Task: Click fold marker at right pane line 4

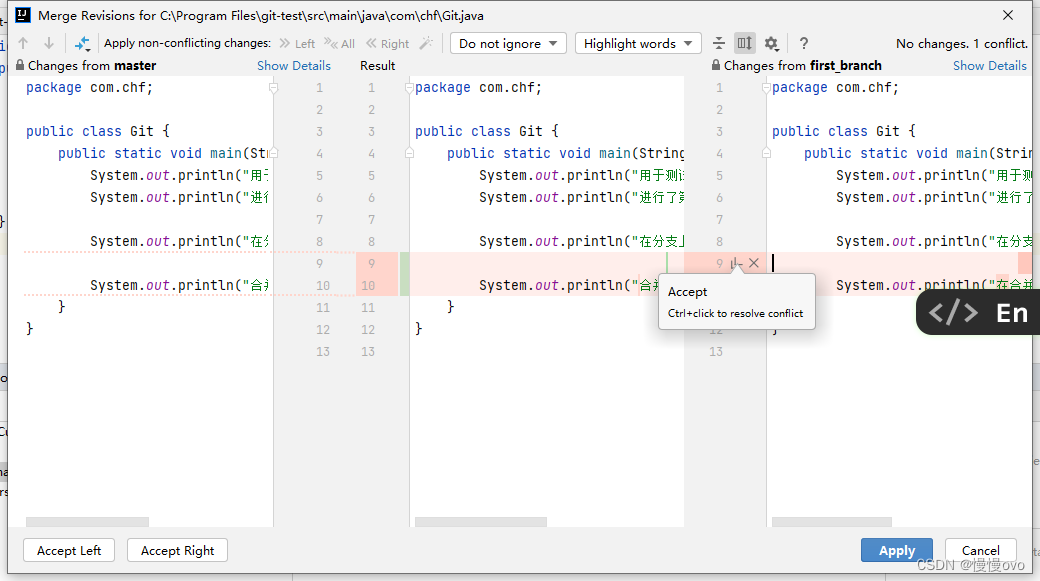Action: click(766, 153)
